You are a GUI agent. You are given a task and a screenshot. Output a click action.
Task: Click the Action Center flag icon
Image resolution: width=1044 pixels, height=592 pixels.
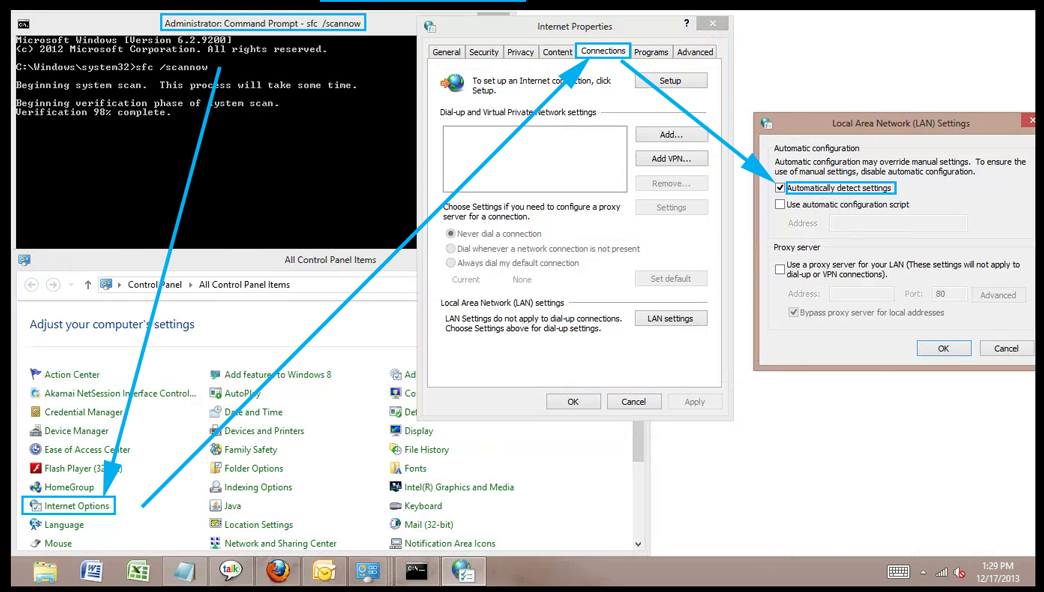[x=36, y=374]
